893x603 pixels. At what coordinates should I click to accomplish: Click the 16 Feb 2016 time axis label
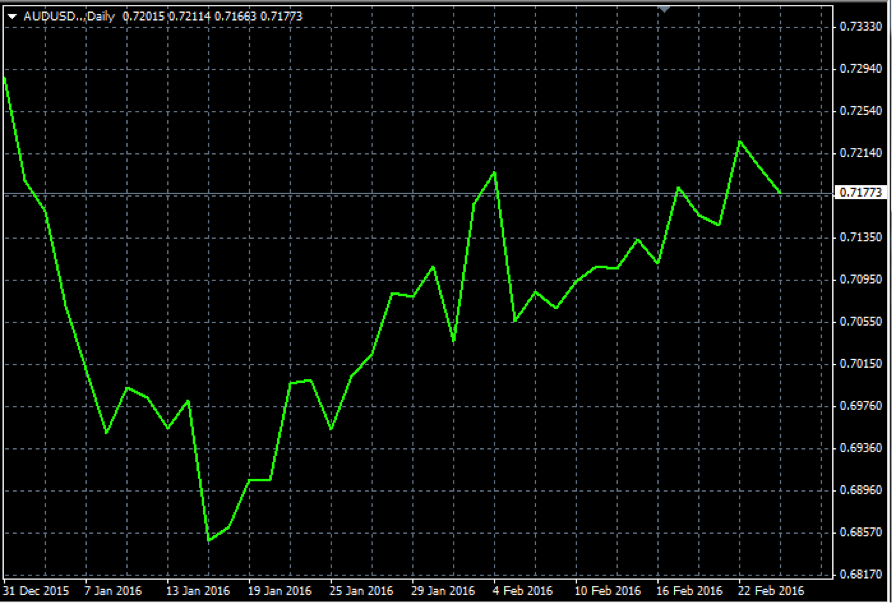[688, 591]
